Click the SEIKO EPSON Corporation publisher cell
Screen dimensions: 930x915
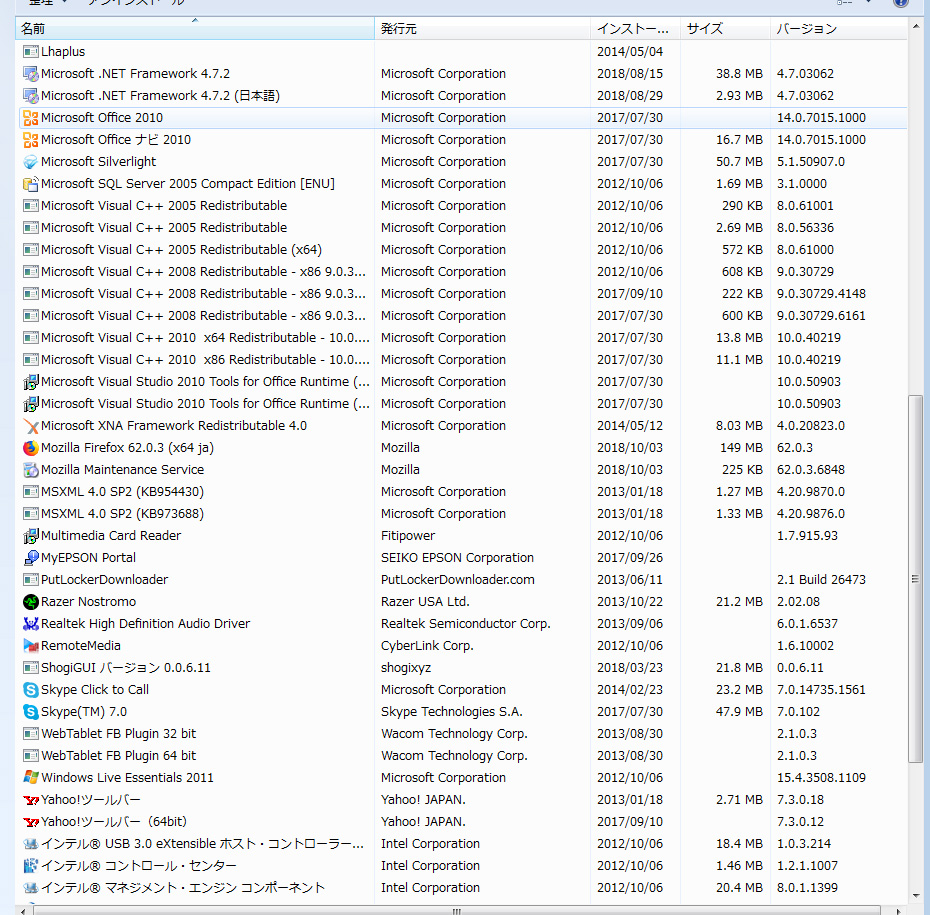click(x=457, y=557)
